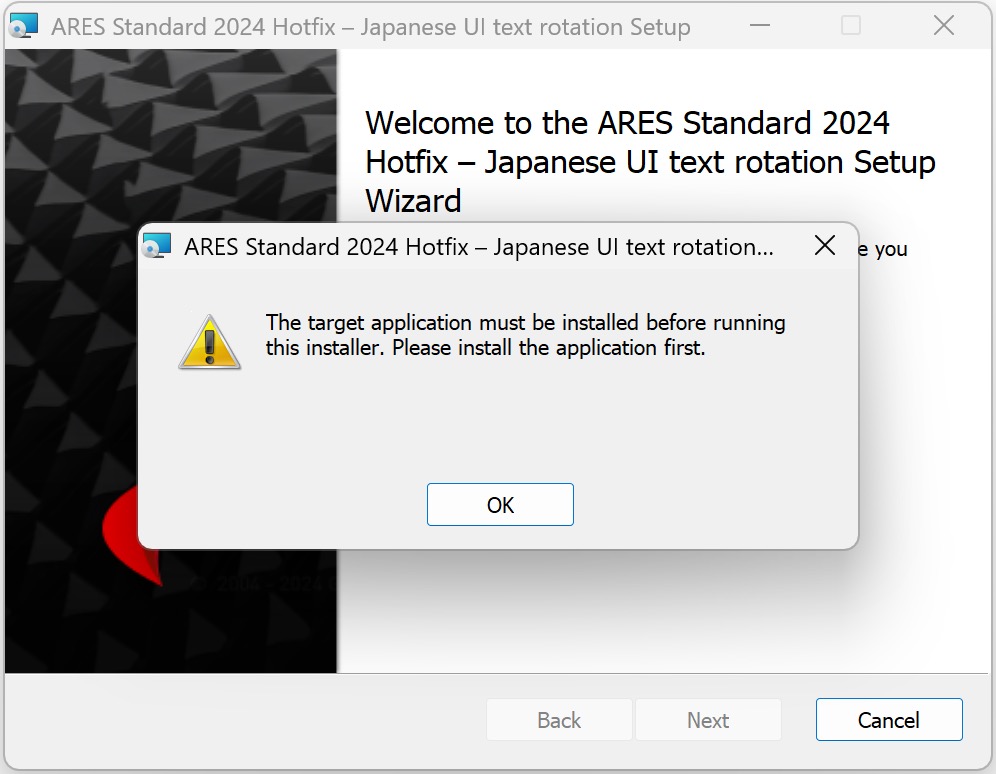The height and width of the screenshot is (774, 996).
Task: Click the disabled maximize button in the title bar
Action: tap(851, 26)
